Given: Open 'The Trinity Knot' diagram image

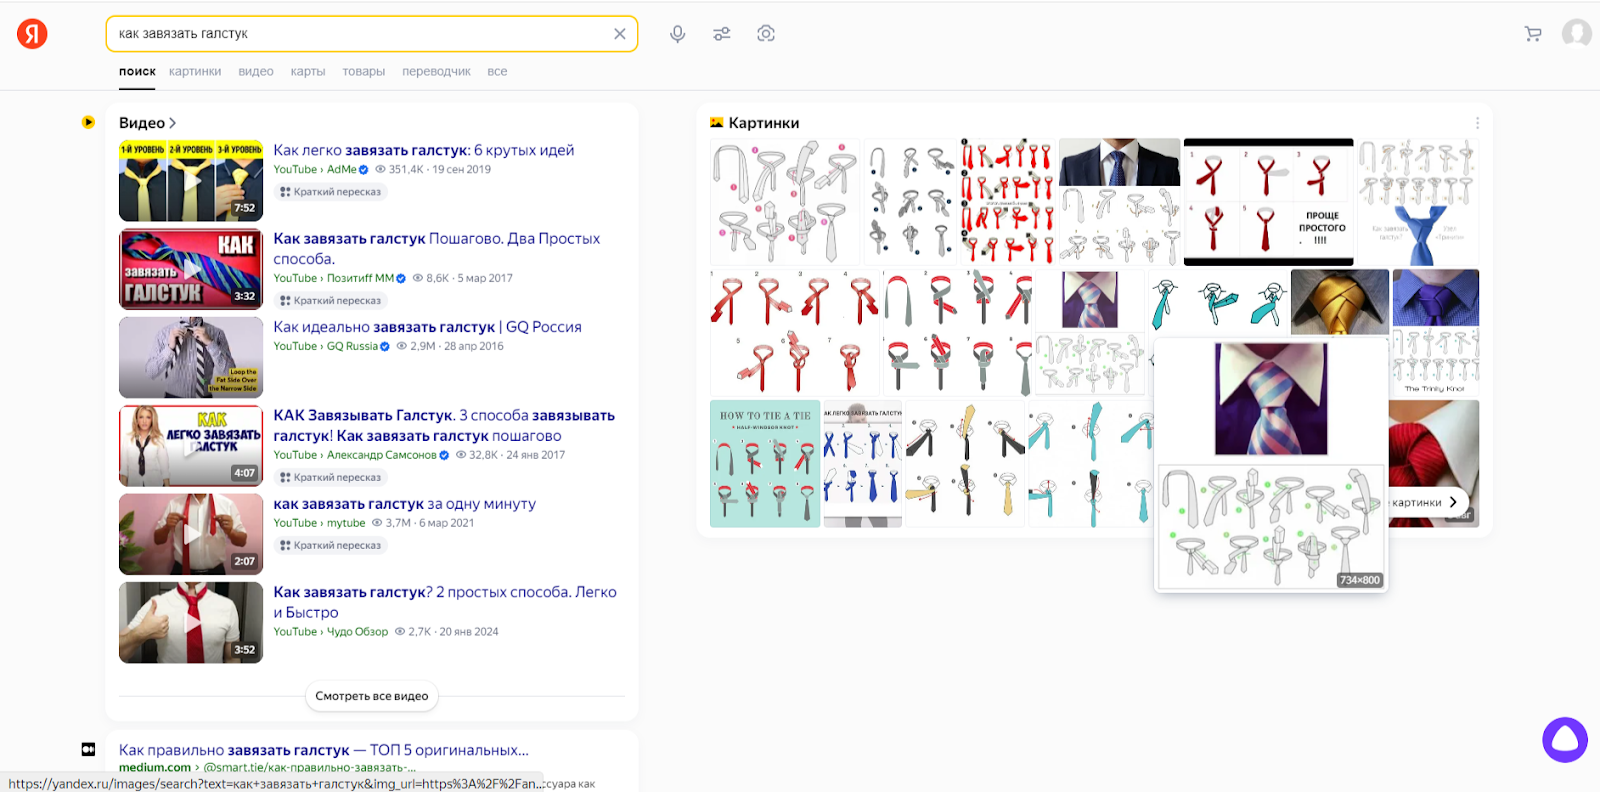Looking at the screenshot, I should point(1435,363).
